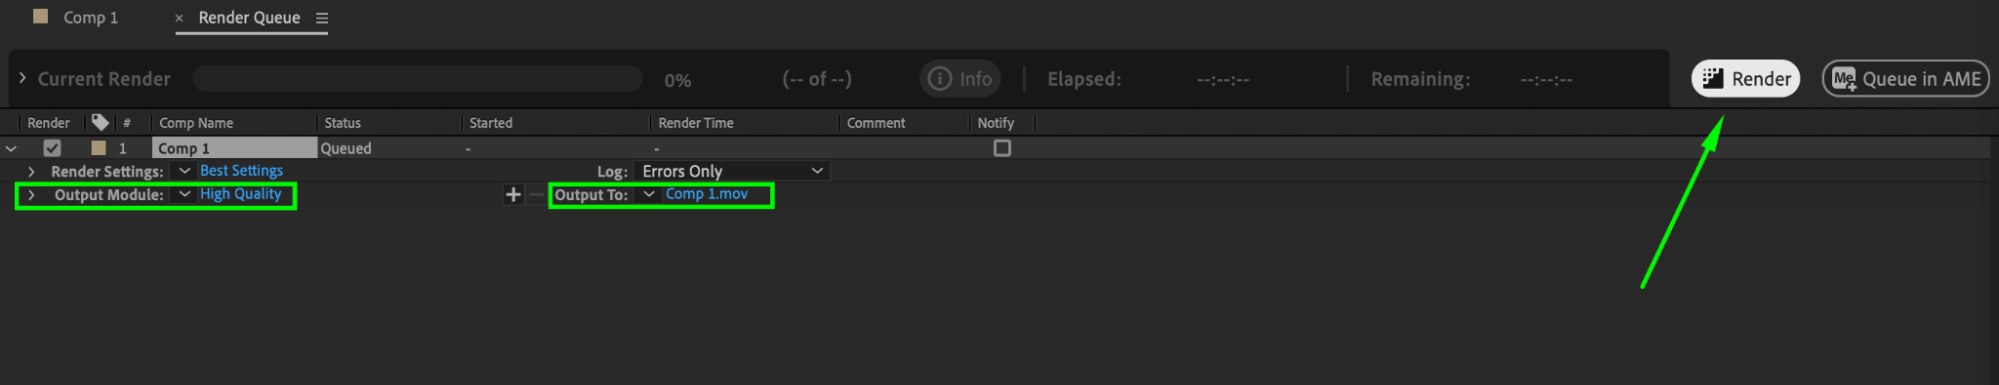Enable the Notify checkbox for Comp 1
Image resolution: width=1999 pixels, height=385 pixels.
click(x=1002, y=148)
